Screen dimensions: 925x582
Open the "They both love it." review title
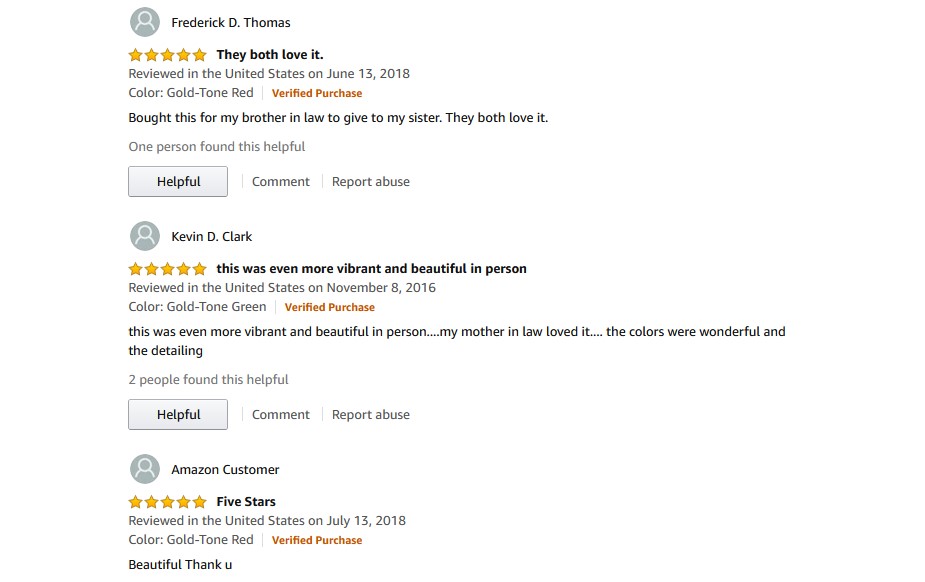270,55
